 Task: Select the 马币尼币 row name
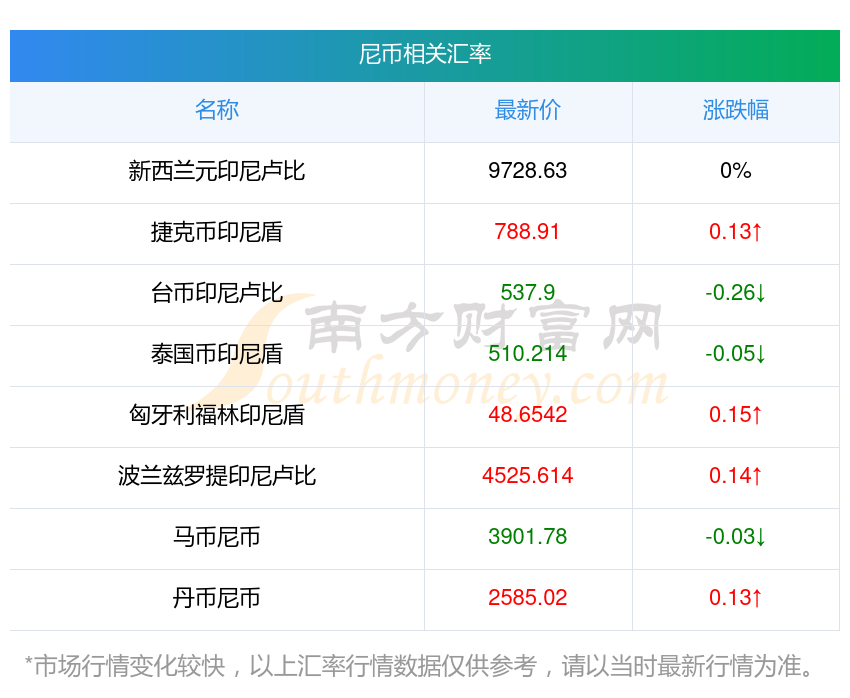217,537
